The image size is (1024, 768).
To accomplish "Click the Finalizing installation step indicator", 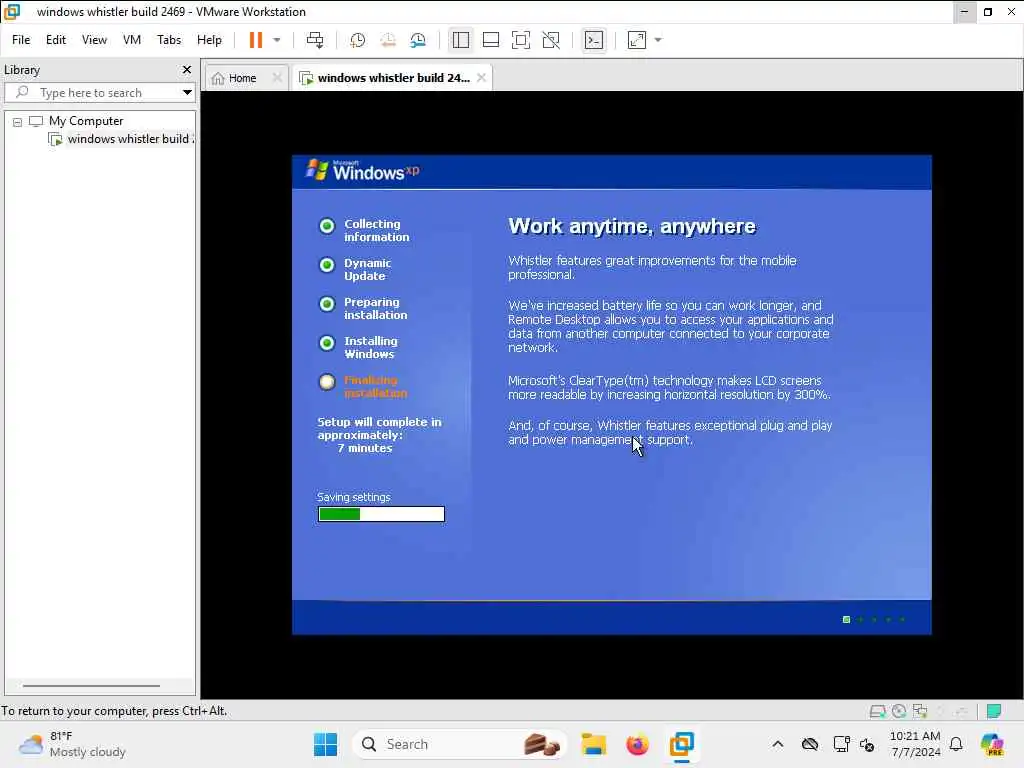I will [327, 382].
